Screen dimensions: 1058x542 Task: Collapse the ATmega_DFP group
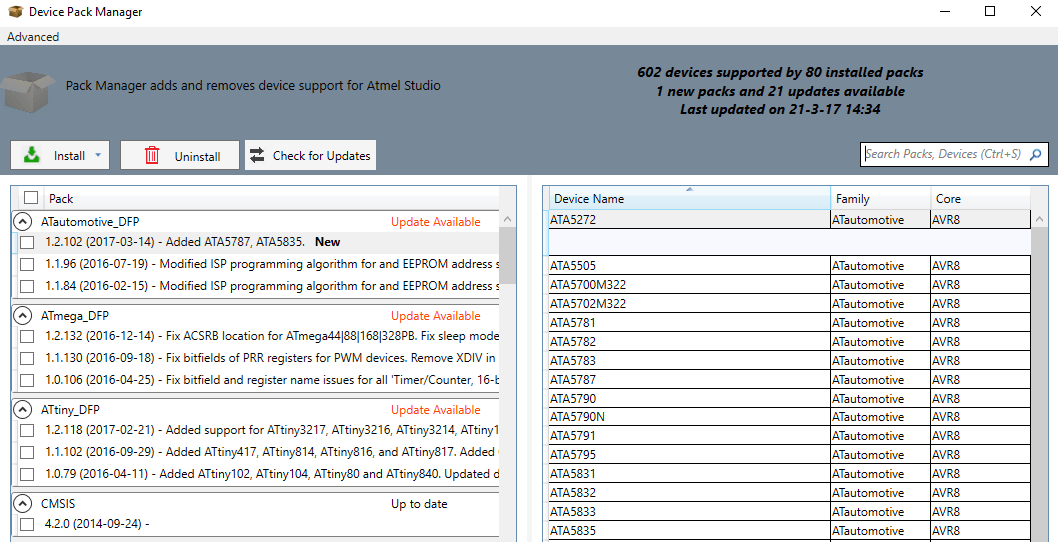[x=23, y=315]
